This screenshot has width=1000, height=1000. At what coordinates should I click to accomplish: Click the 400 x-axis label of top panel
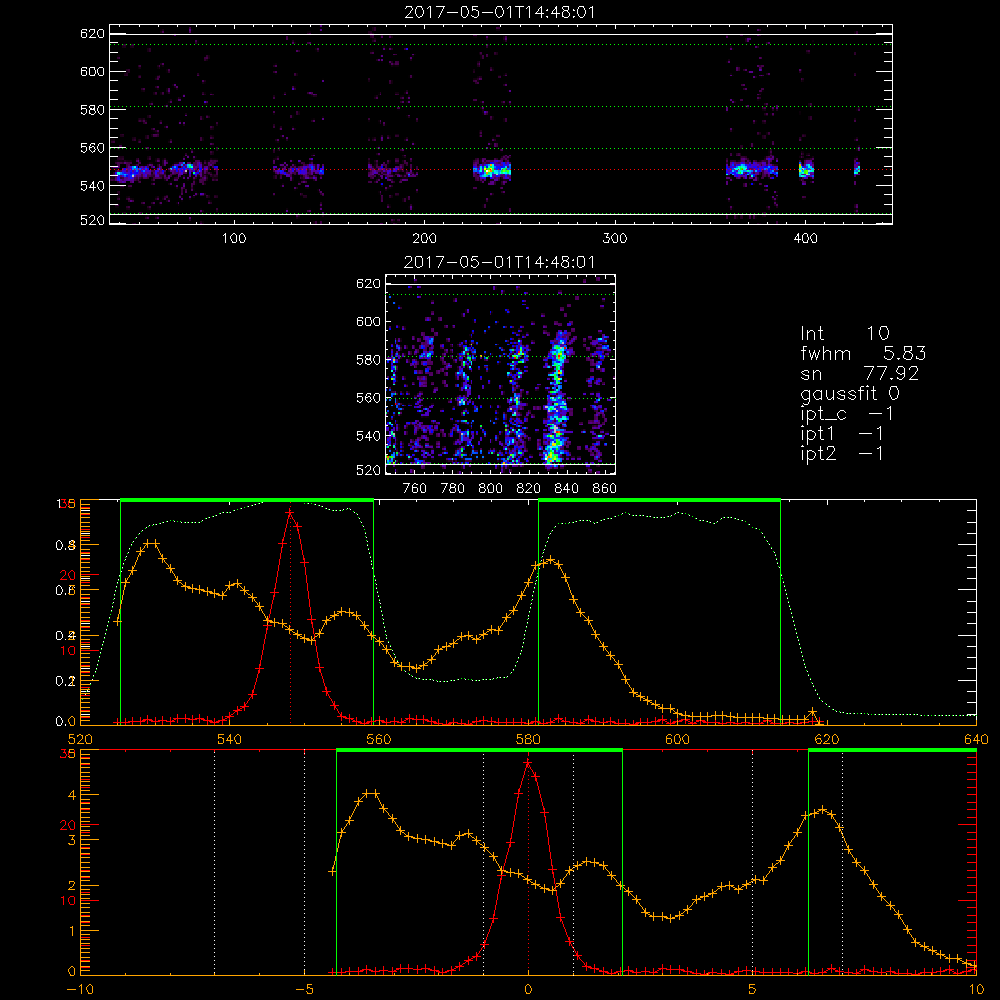coord(805,239)
